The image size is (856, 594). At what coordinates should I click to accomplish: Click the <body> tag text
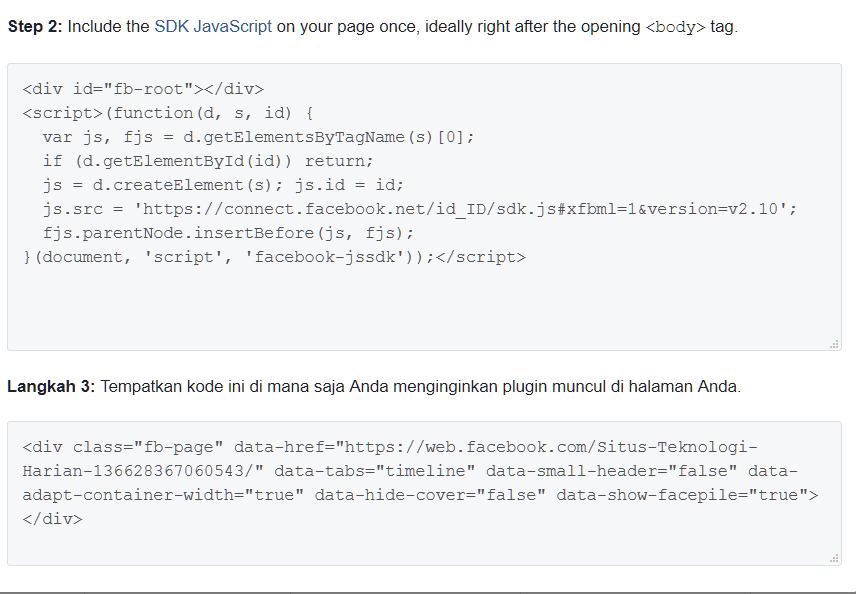point(675,27)
